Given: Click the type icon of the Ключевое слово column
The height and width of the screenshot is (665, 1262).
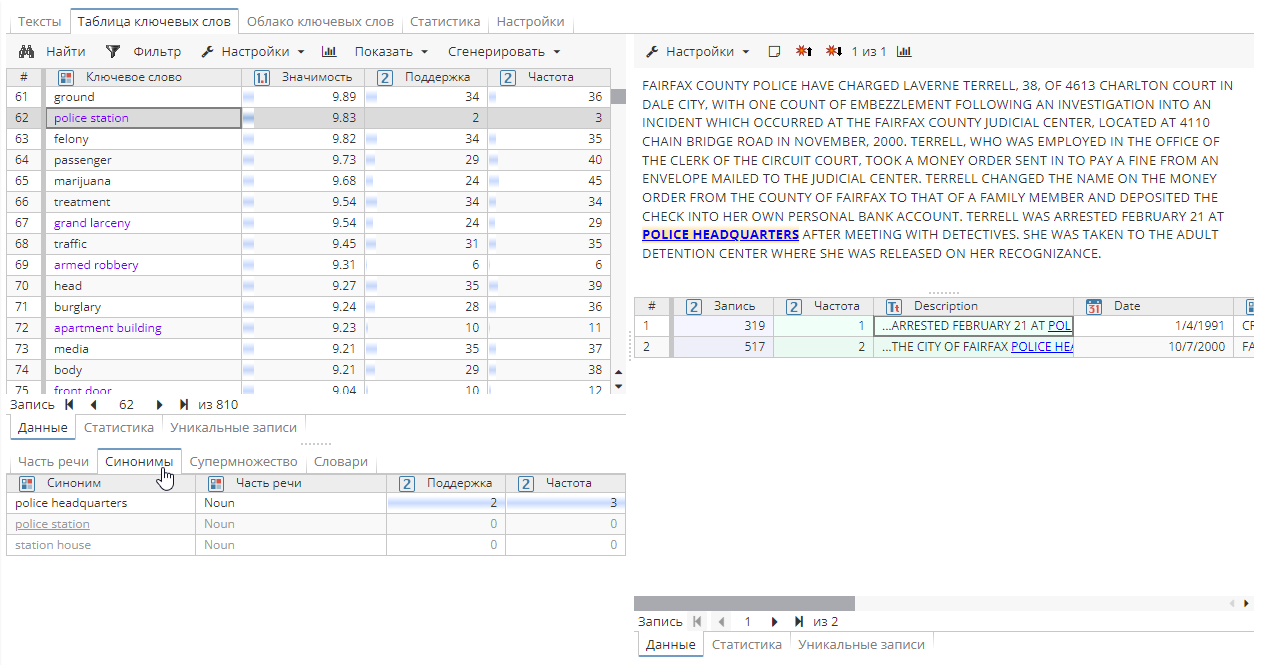Looking at the screenshot, I should [x=65, y=77].
